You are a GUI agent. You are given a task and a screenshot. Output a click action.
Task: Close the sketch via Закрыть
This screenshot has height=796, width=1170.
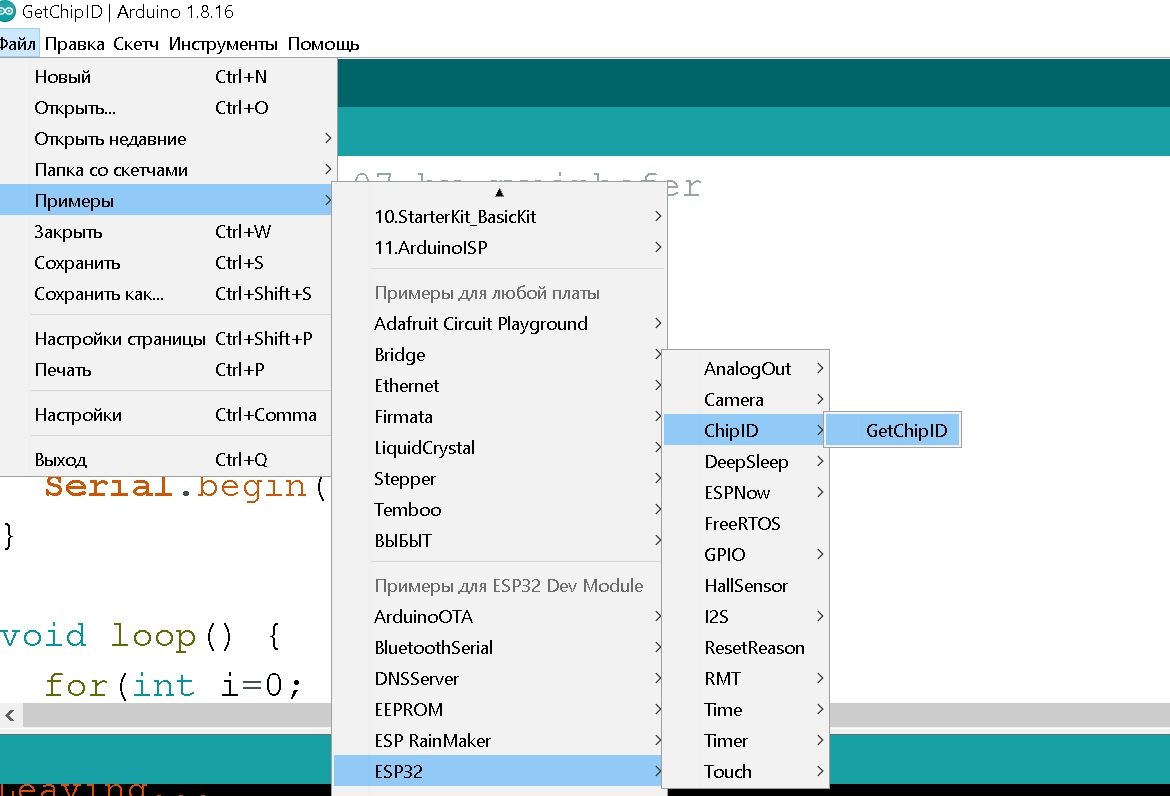coord(166,232)
